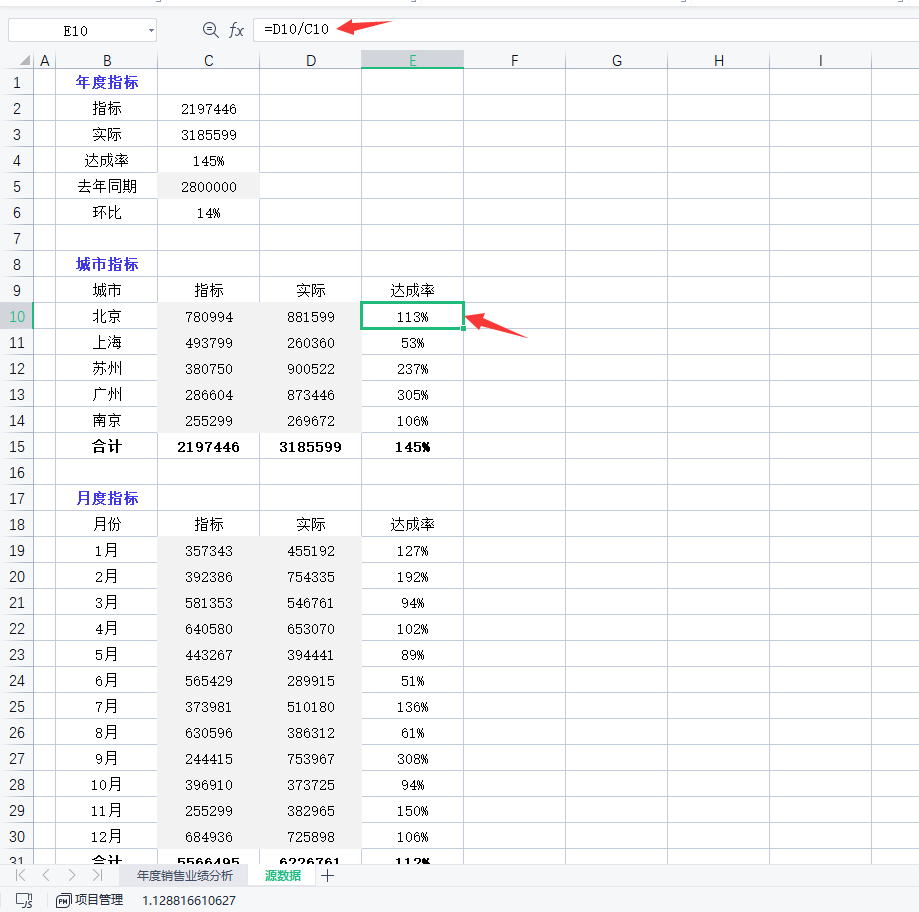The height and width of the screenshot is (912, 919).
Task: Click next sheet navigation arrow
Action: click(72, 875)
